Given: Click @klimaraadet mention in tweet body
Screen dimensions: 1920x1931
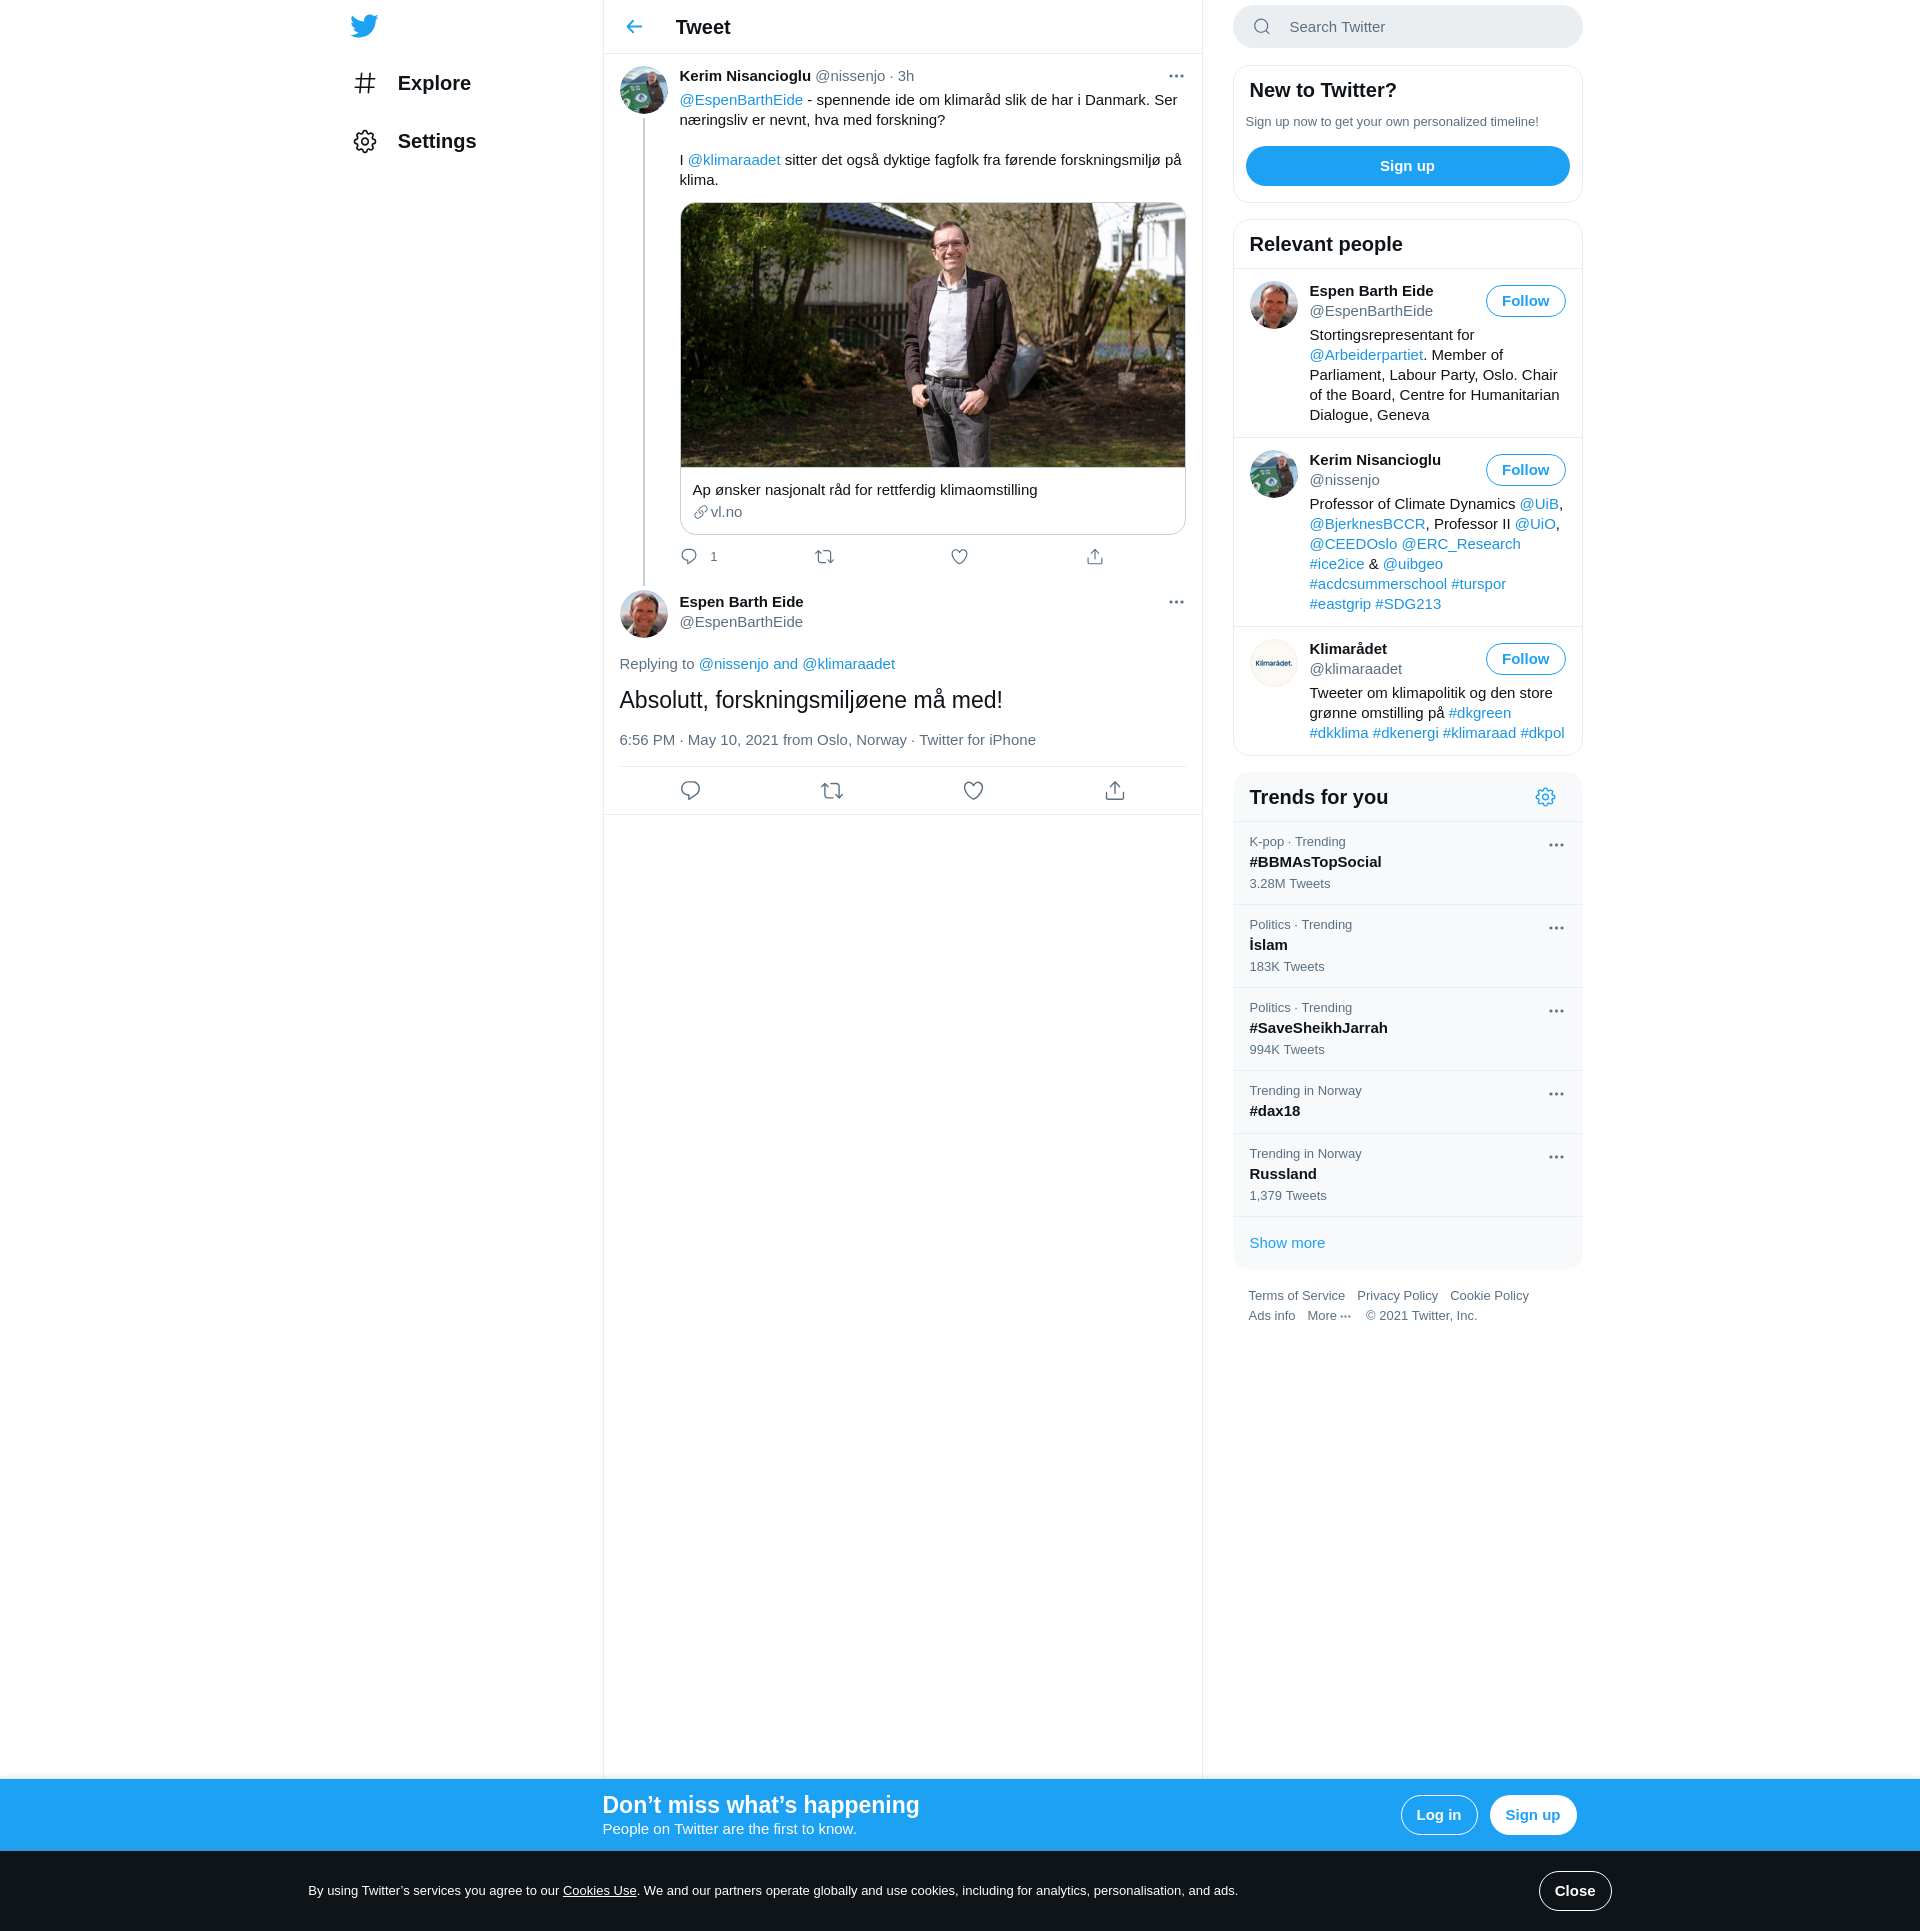Looking at the screenshot, I should [x=734, y=160].
